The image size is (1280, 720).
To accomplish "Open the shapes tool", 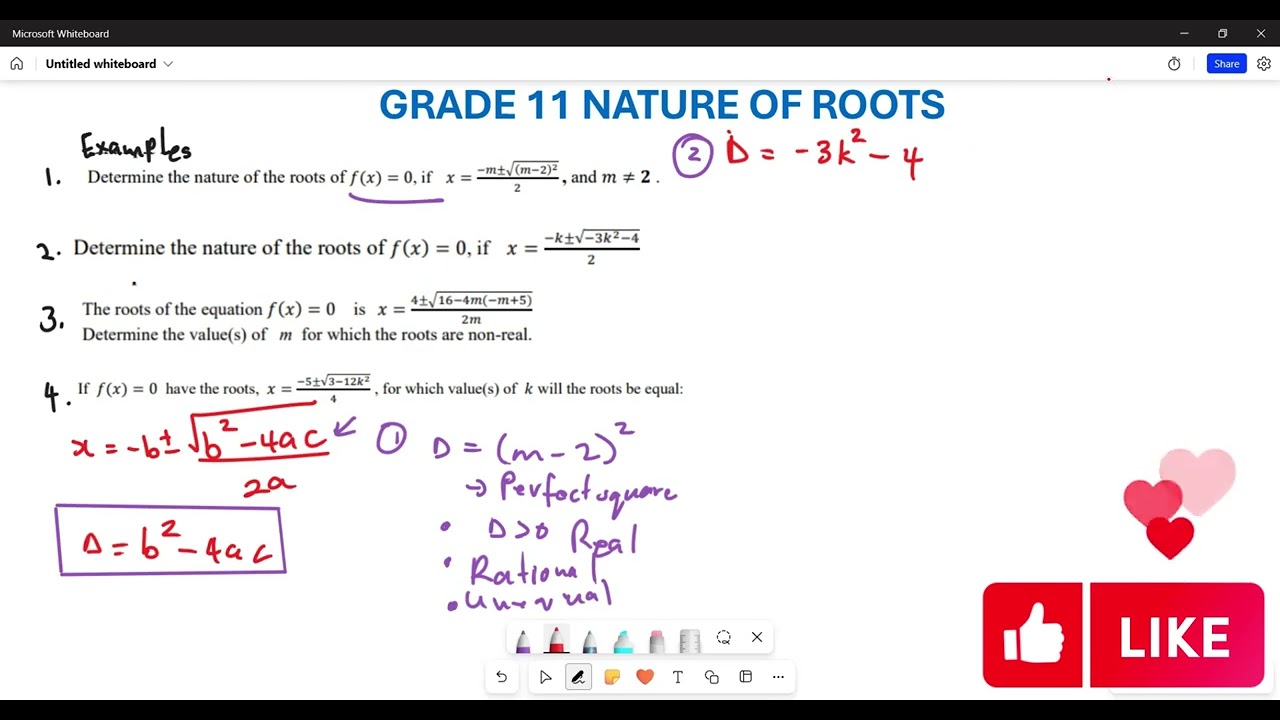I will coord(712,677).
